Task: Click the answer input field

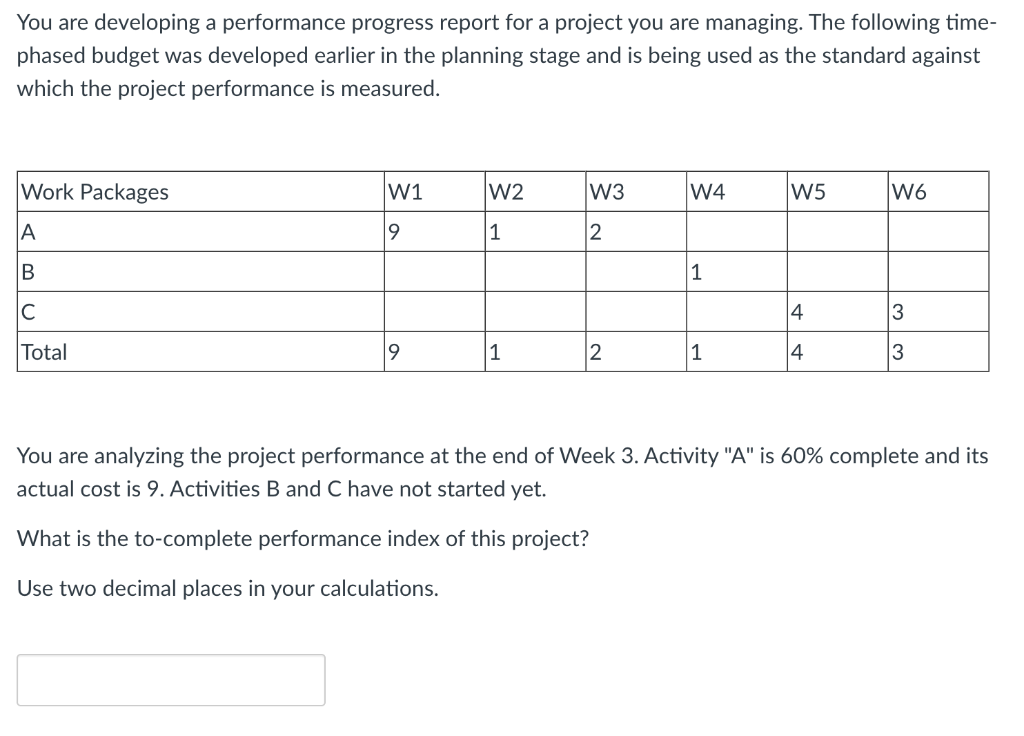Action: (170, 679)
